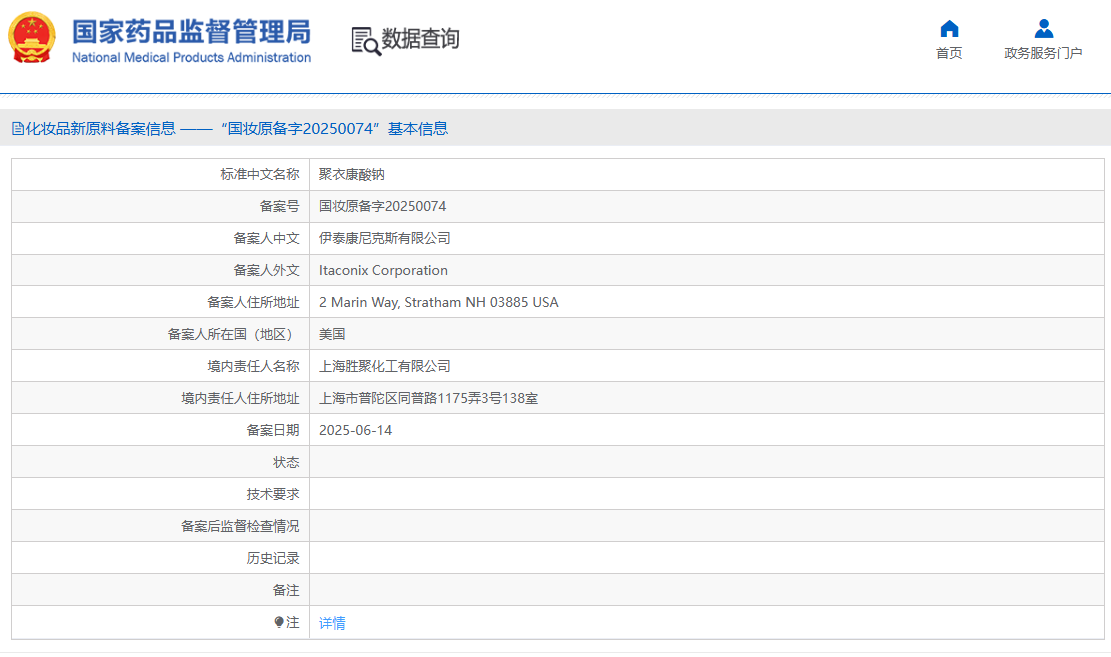Image resolution: width=1111 pixels, height=657 pixels.
Task: Click the 数据查询 heading text
Action: (421, 39)
